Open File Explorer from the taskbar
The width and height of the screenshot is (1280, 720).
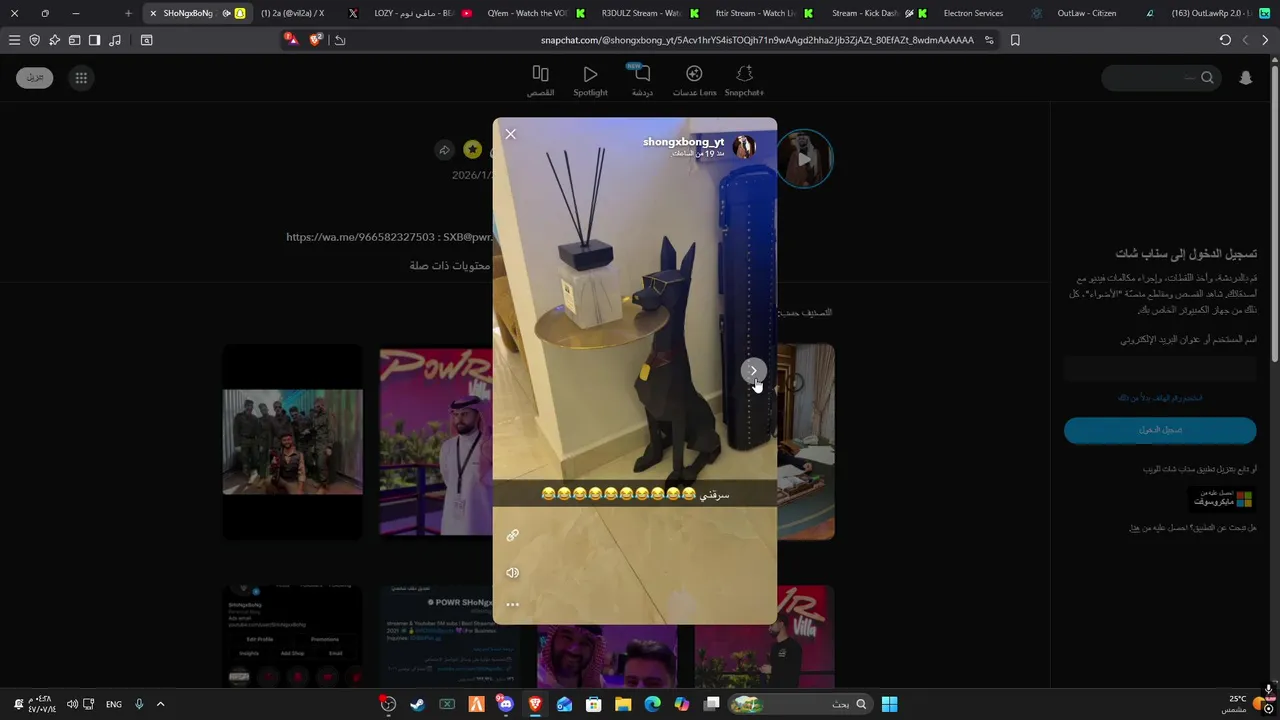pyautogui.click(x=623, y=704)
